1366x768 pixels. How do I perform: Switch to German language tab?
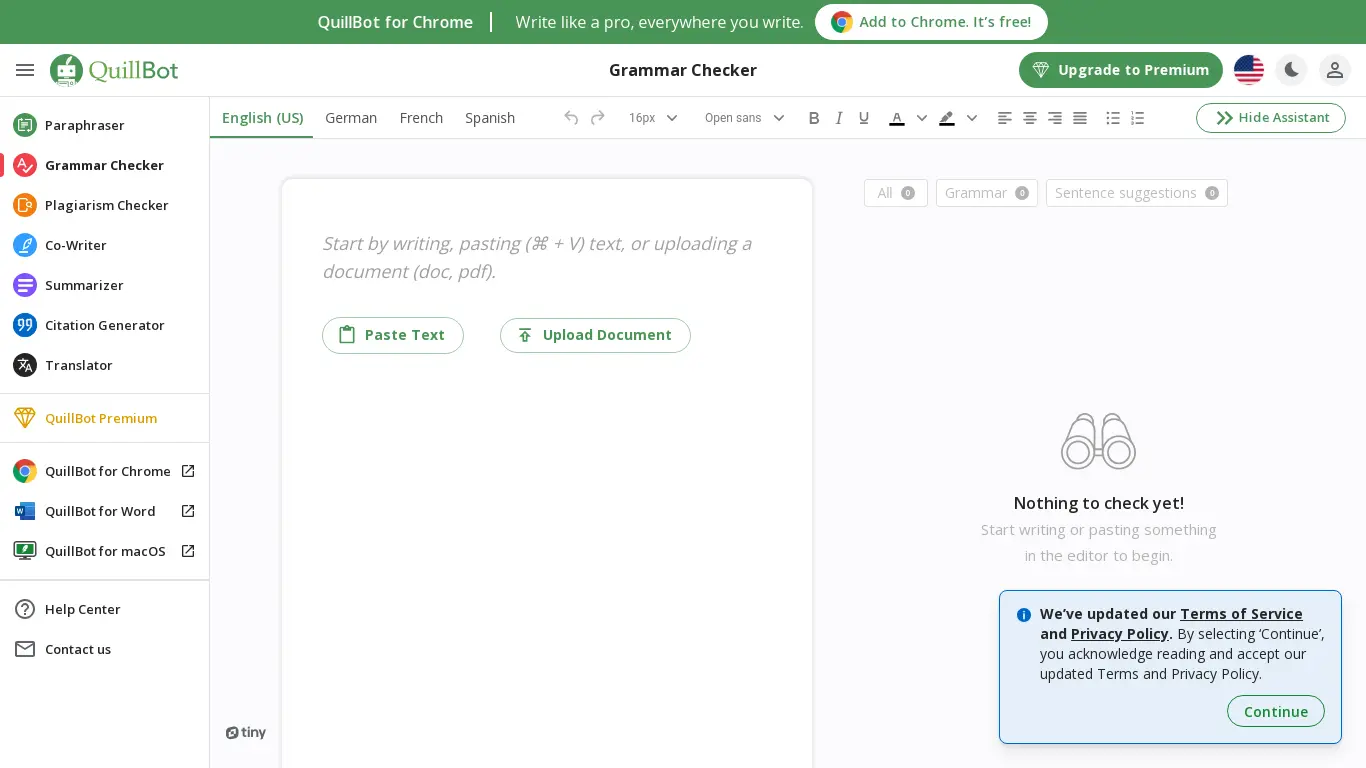click(x=351, y=118)
